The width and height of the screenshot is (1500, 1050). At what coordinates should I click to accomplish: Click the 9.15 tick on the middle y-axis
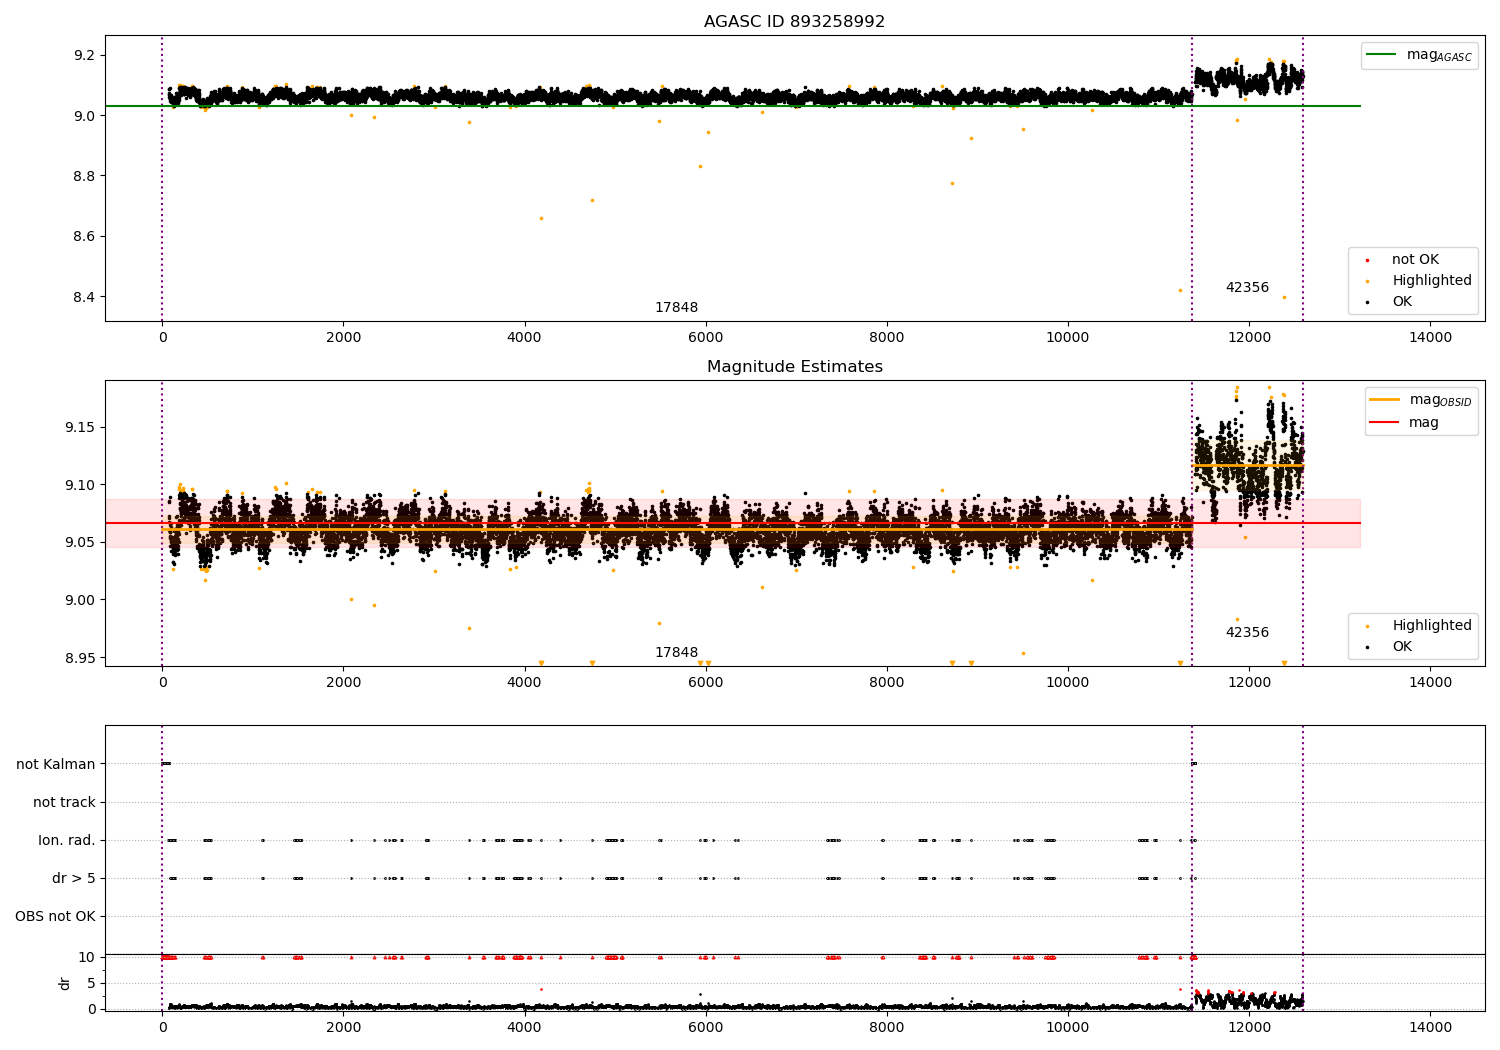[x=79, y=428]
